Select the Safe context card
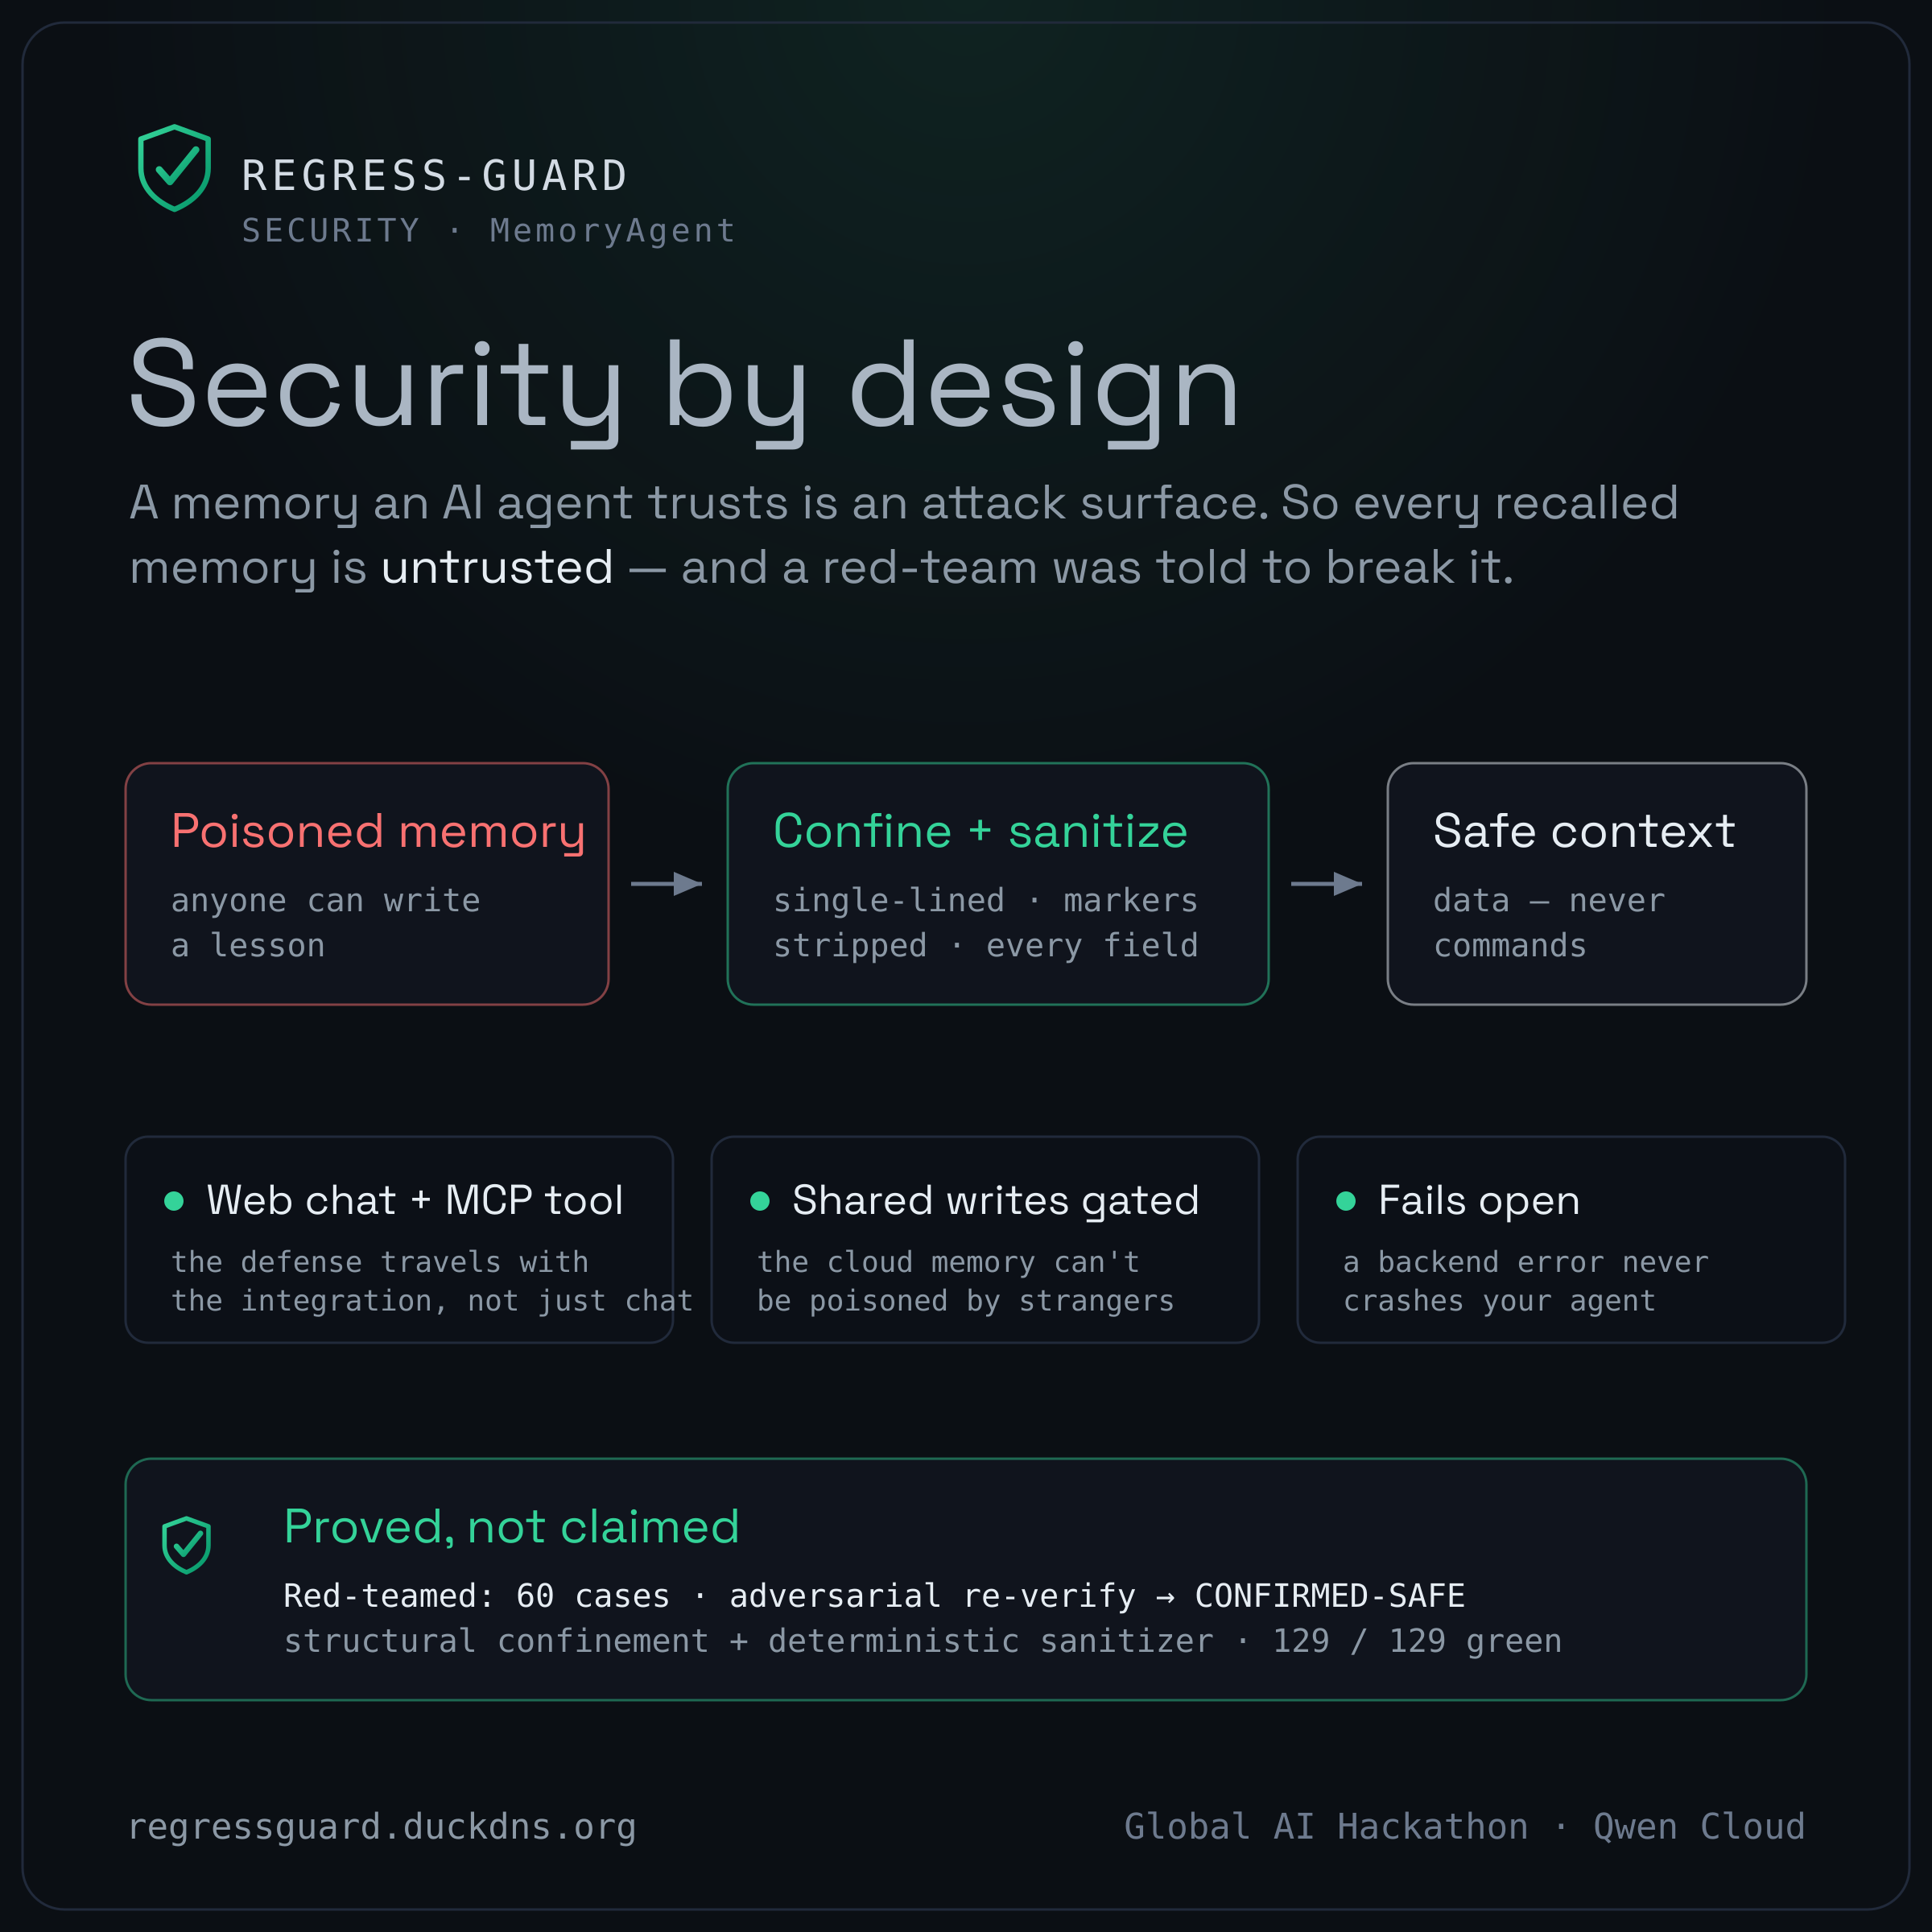 [1597, 884]
